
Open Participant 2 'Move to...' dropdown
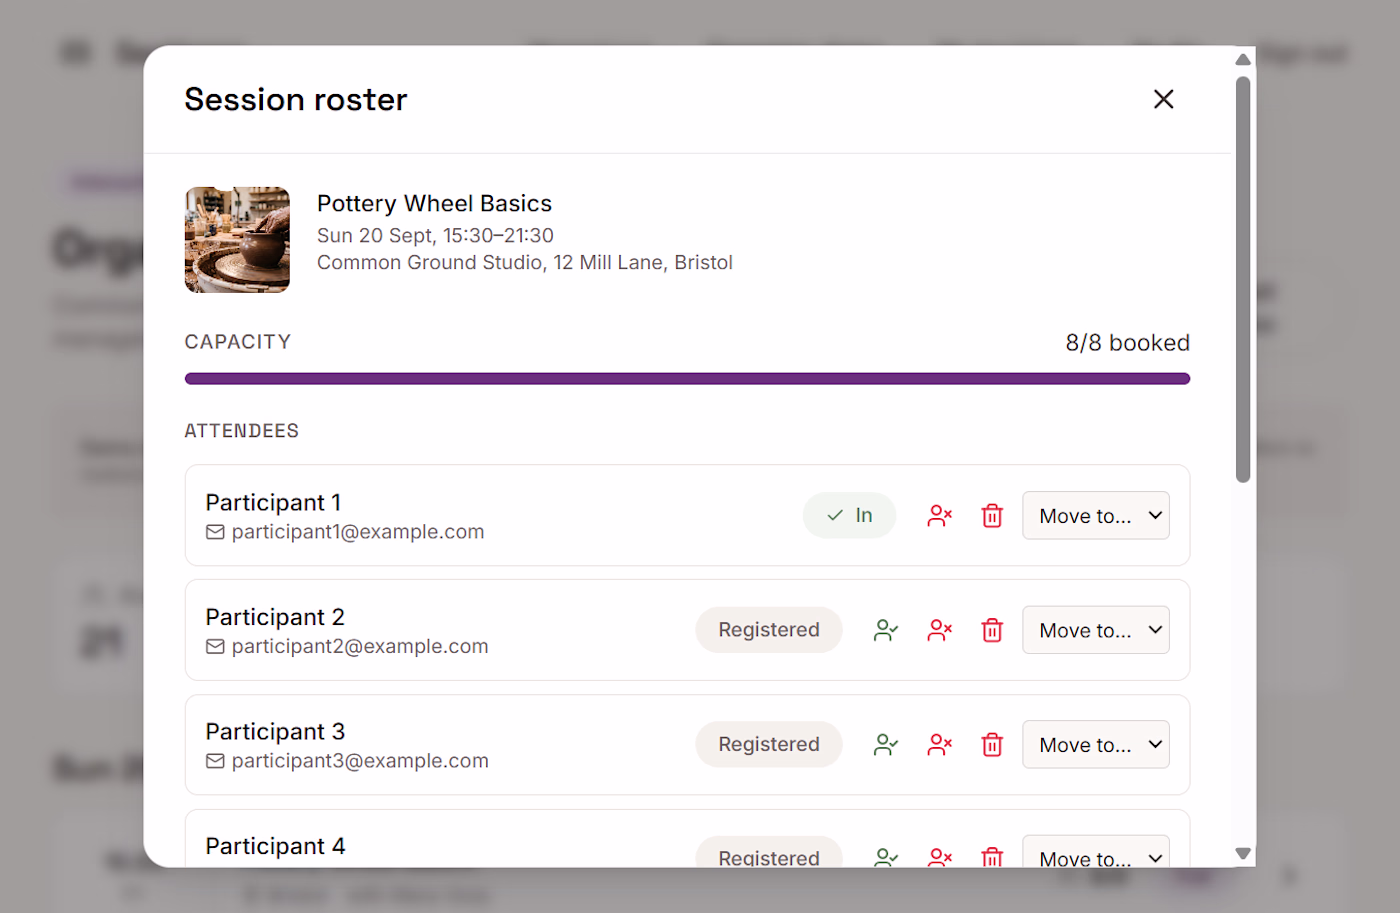tap(1096, 631)
